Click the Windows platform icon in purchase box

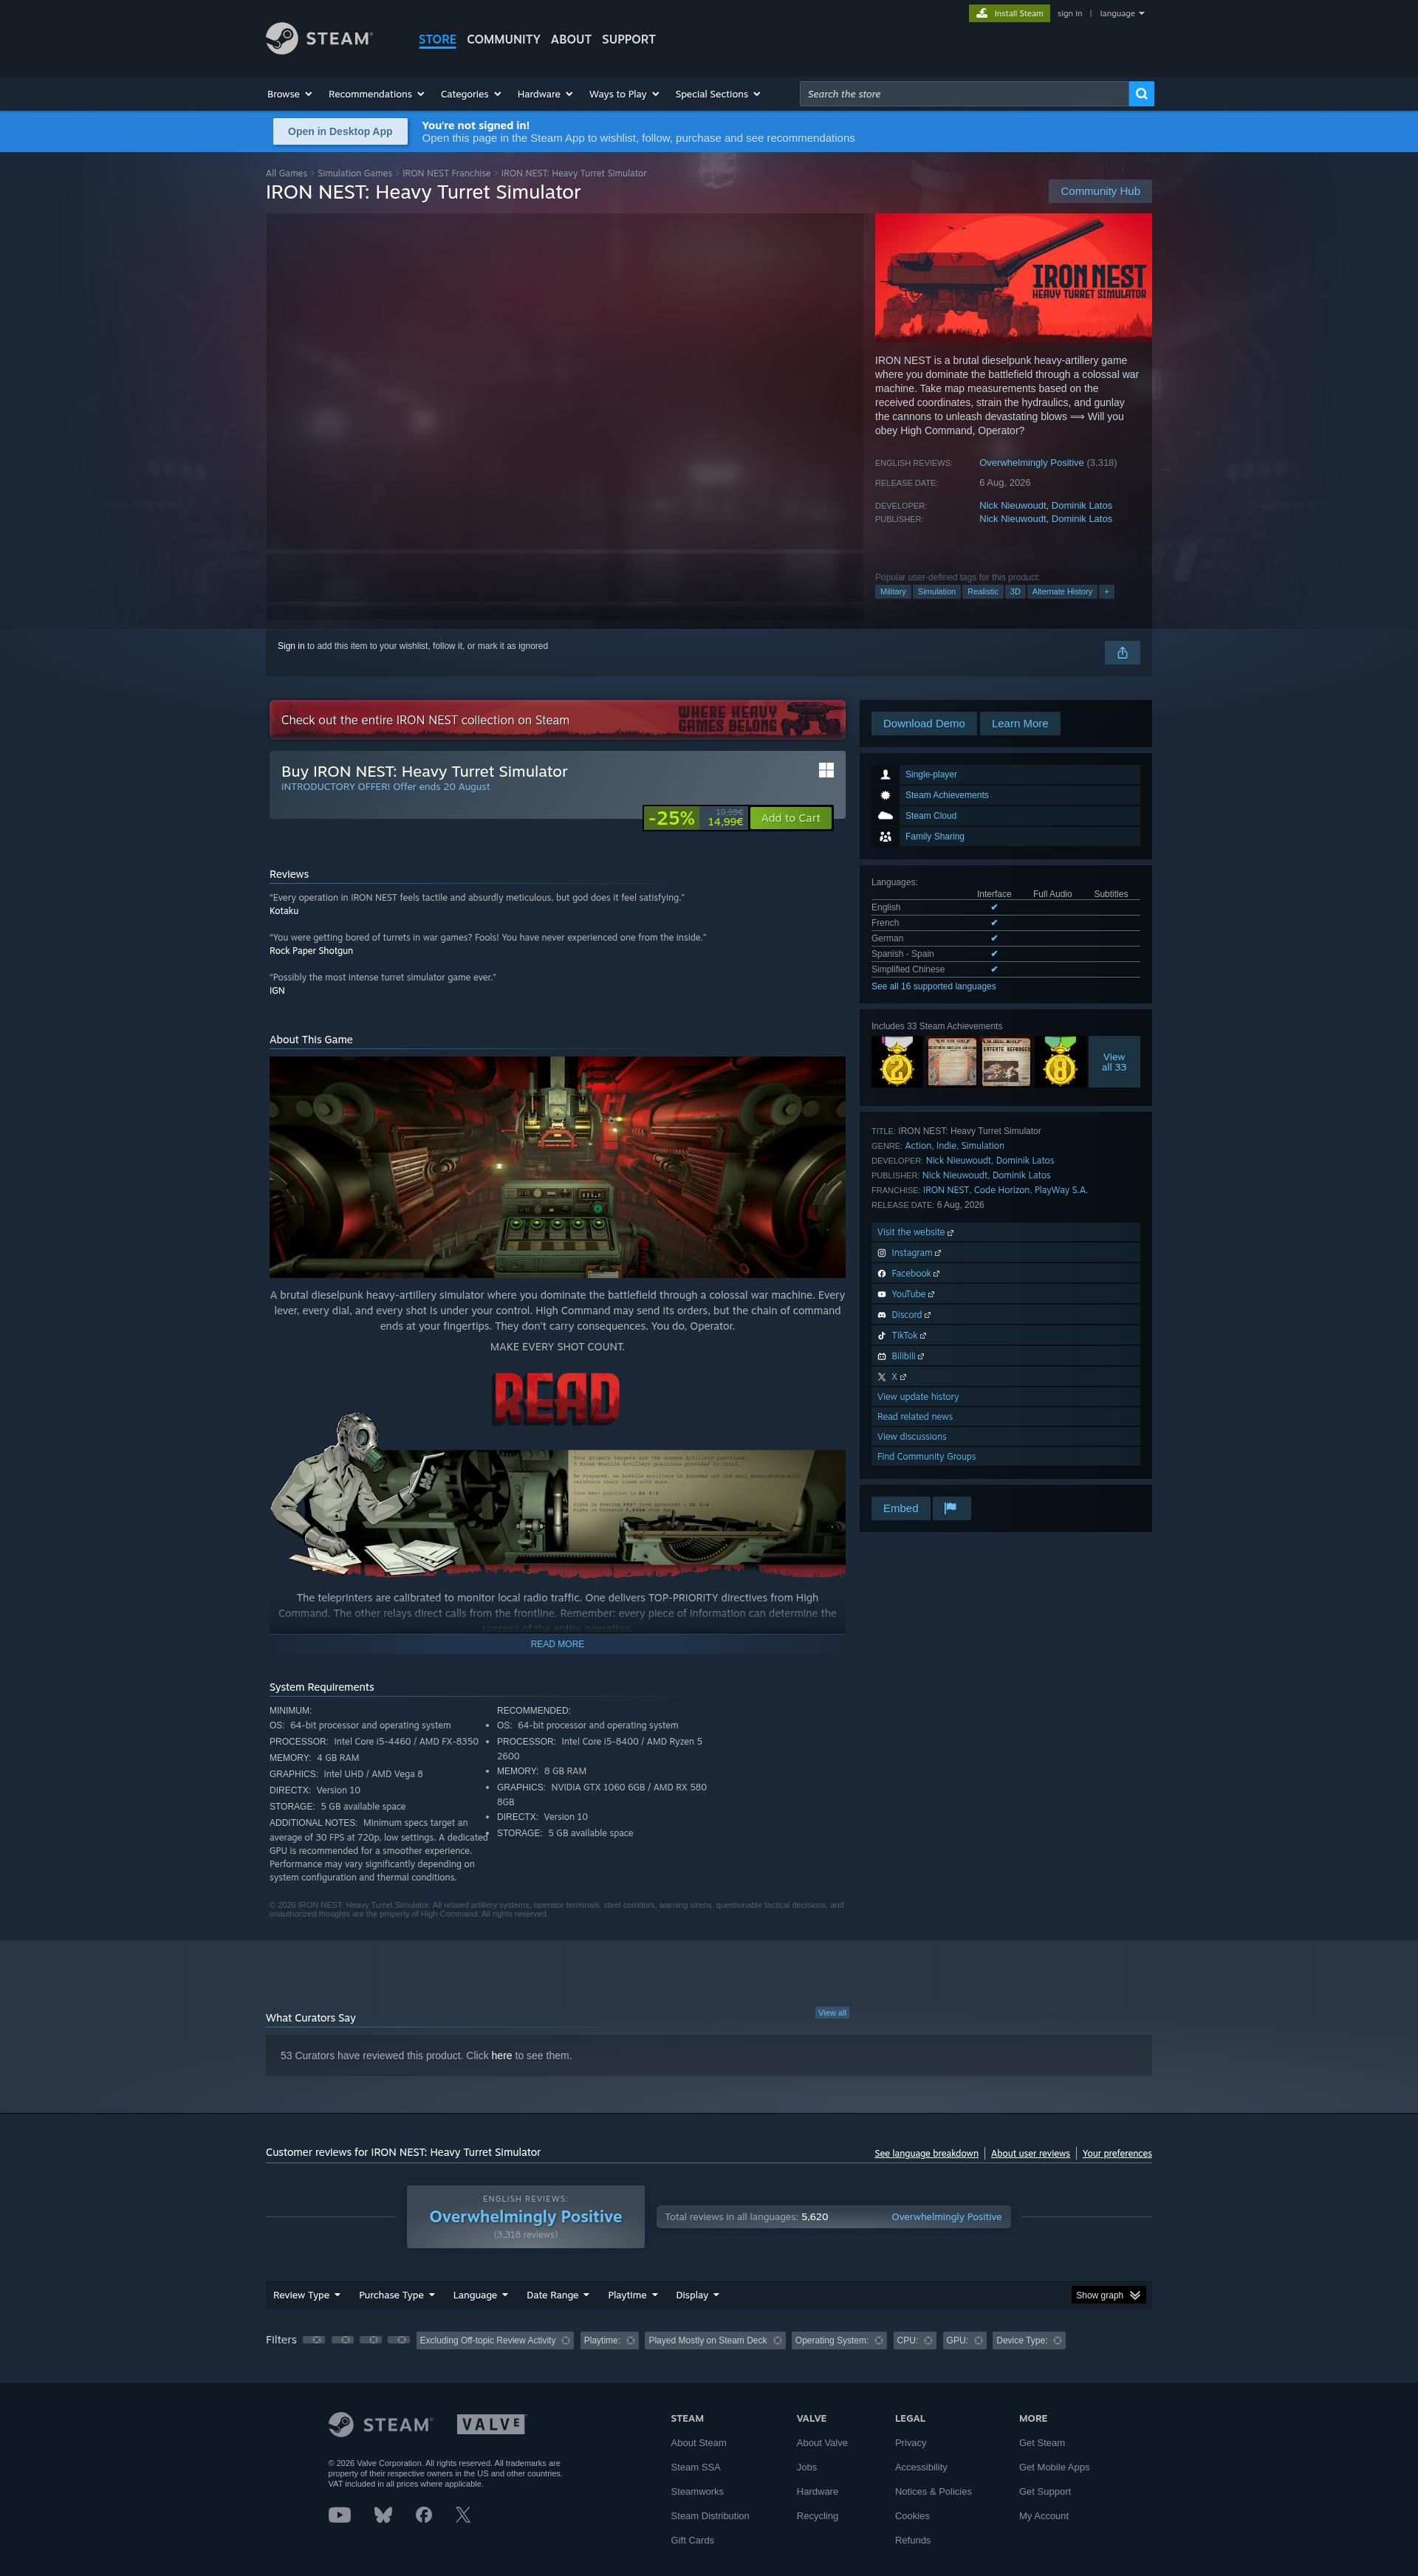(826, 770)
